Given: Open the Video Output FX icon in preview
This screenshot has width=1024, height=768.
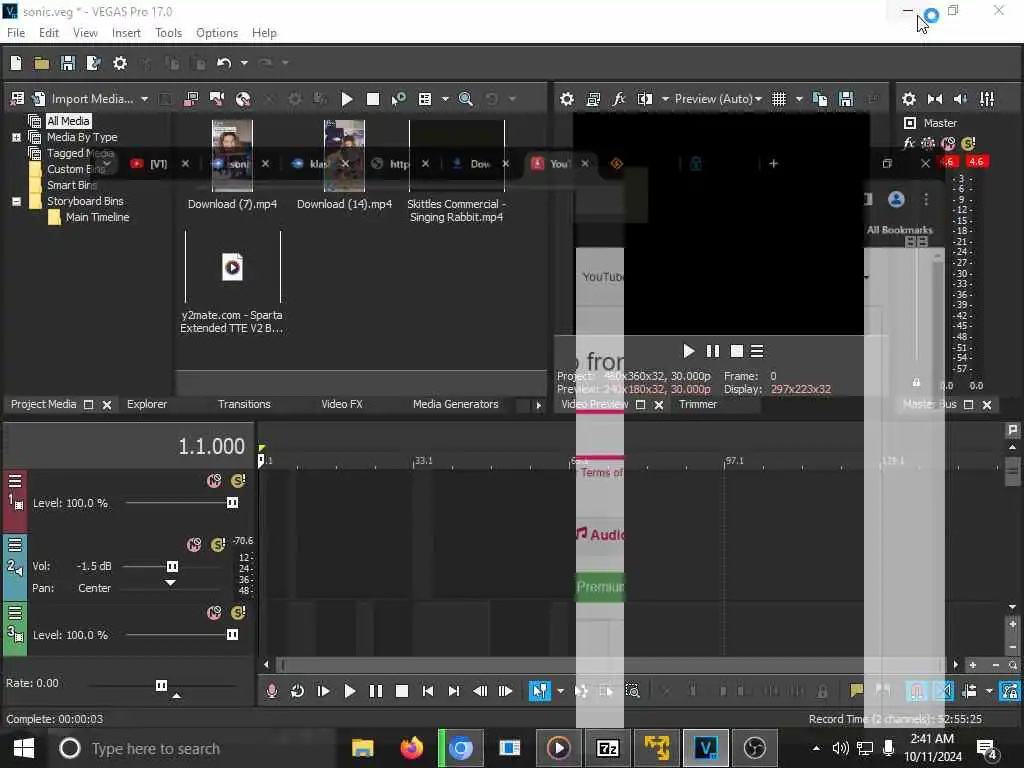Looking at the screenshot, I should click(618, 99).
